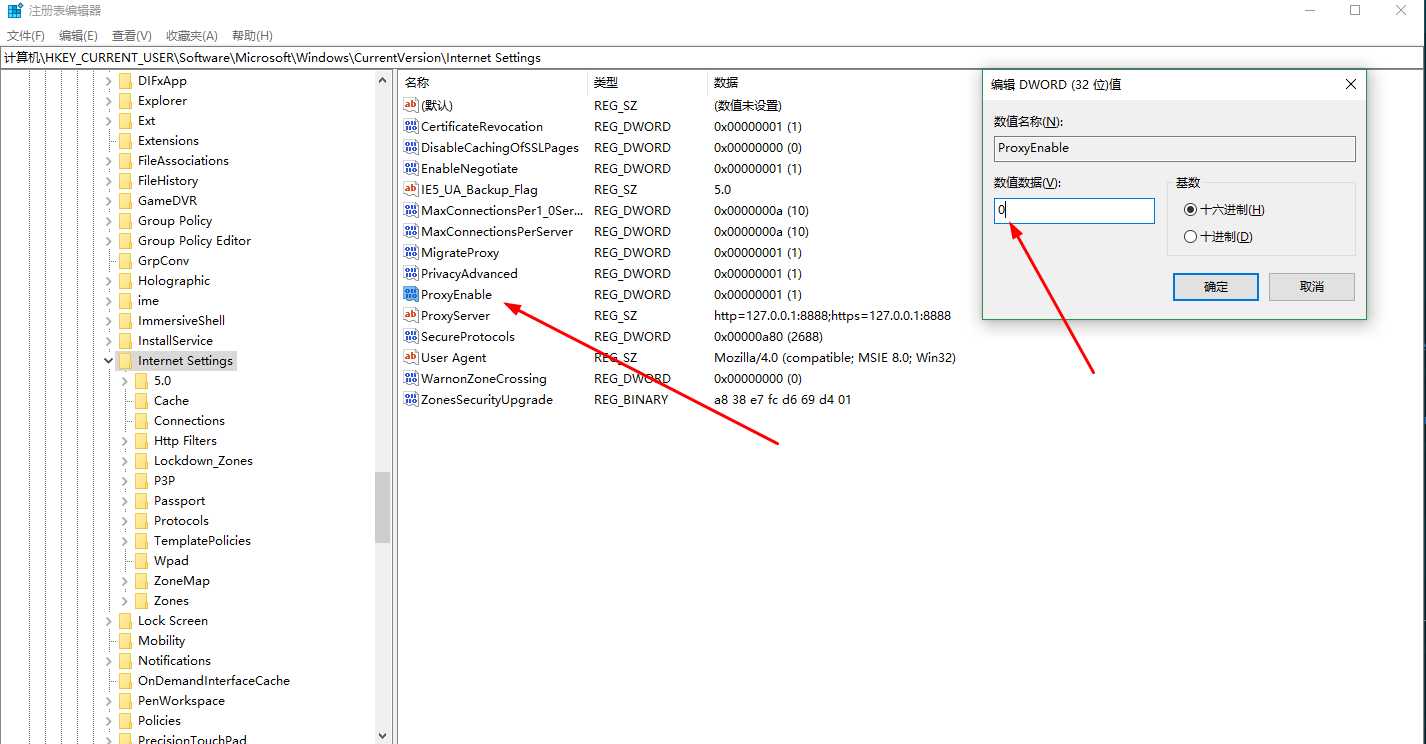Click the 确定 button in DWORD dialog

[1215, 287]
